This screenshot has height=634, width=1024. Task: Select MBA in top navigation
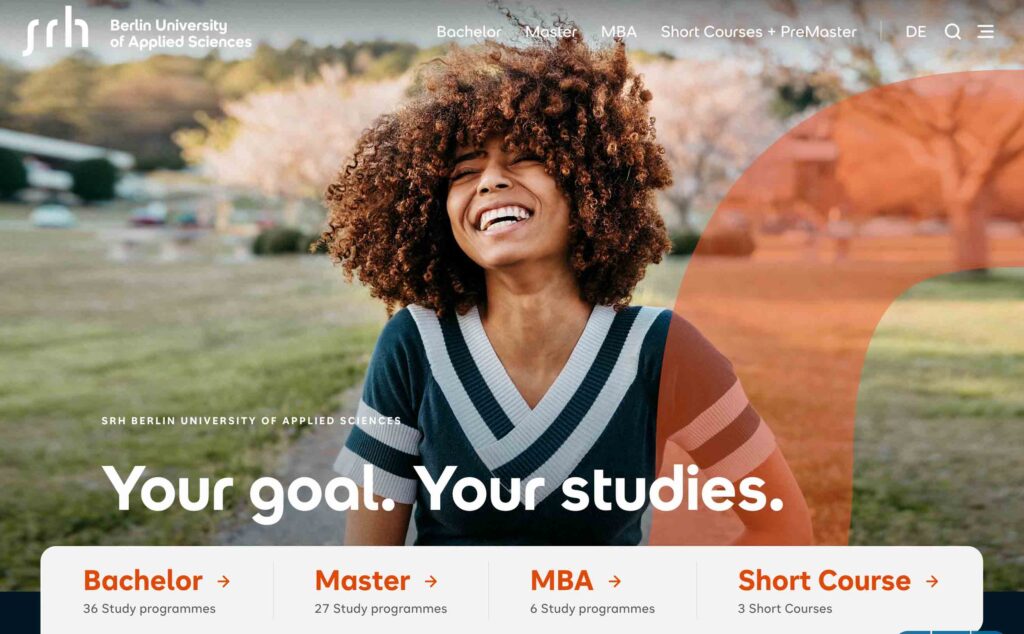[x=618, y=31]
